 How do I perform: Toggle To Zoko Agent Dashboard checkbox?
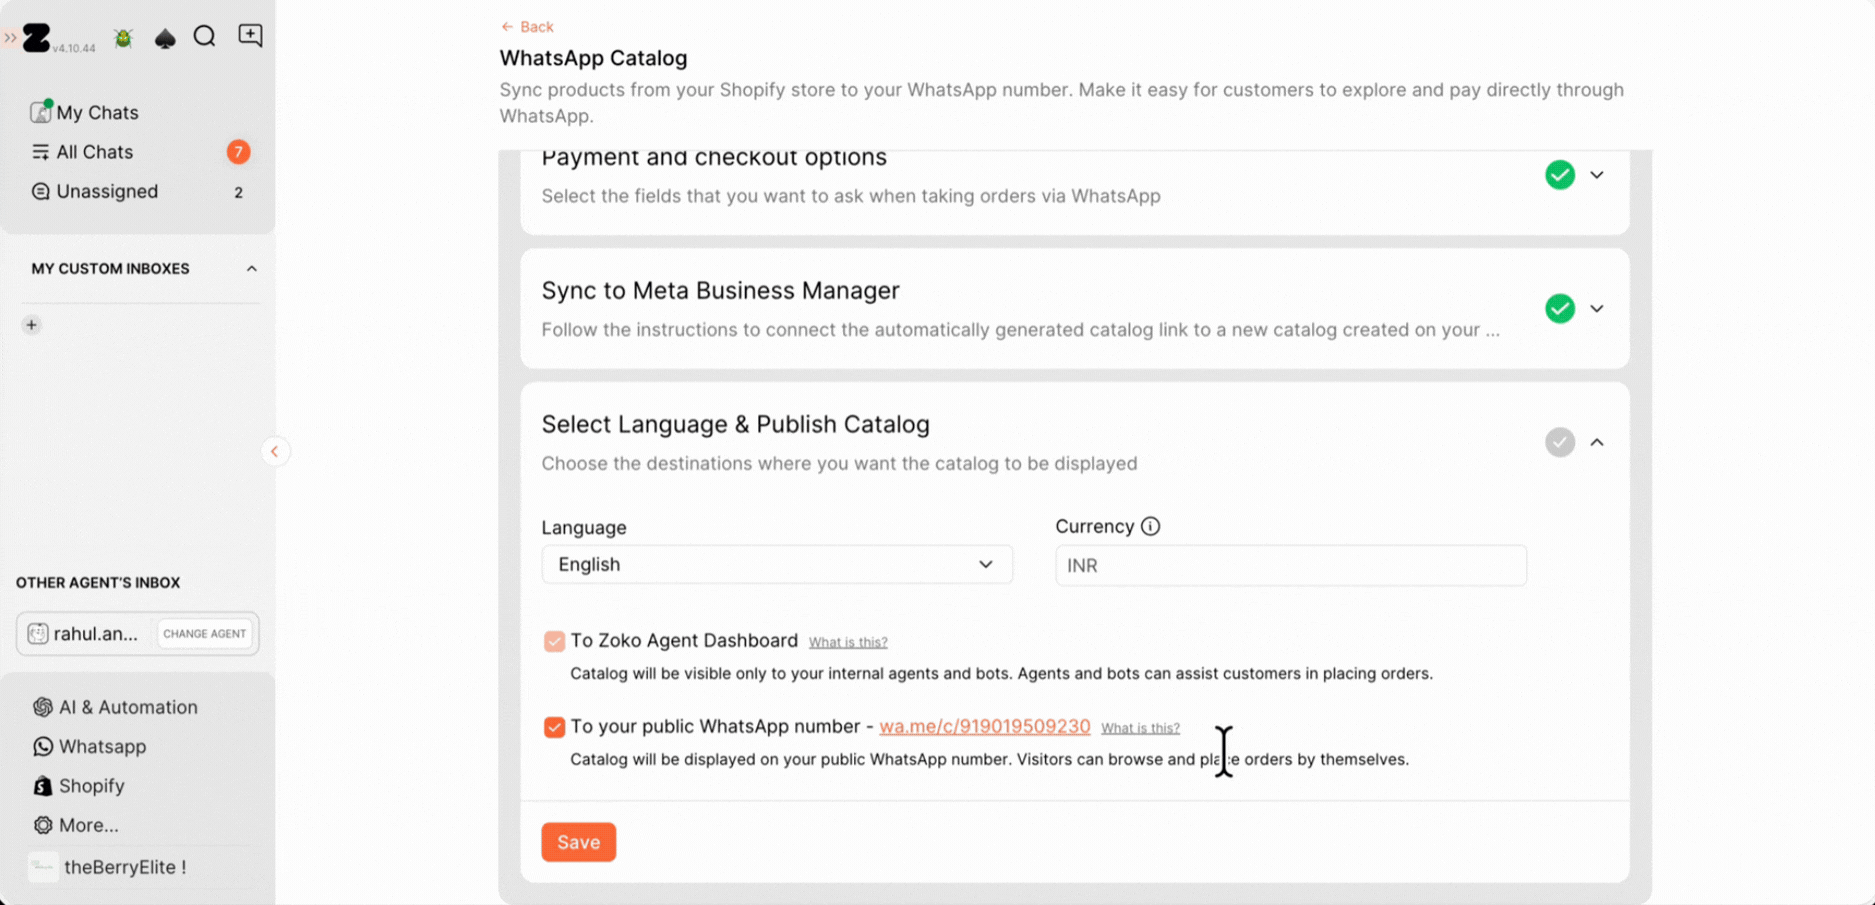pos(554,641)
